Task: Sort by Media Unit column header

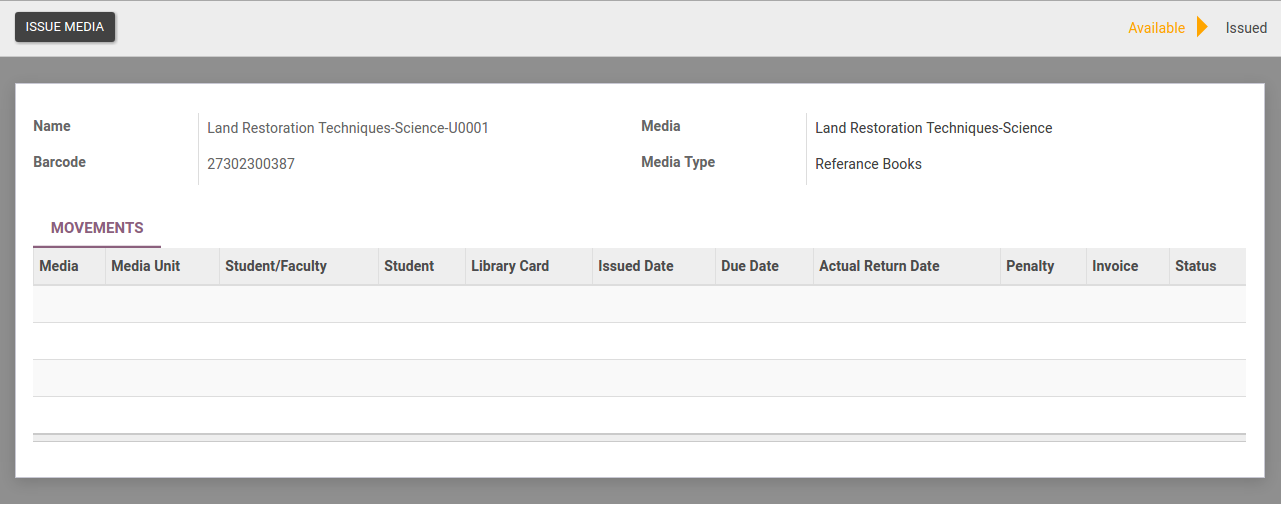Action: click(x=146, y=266)
